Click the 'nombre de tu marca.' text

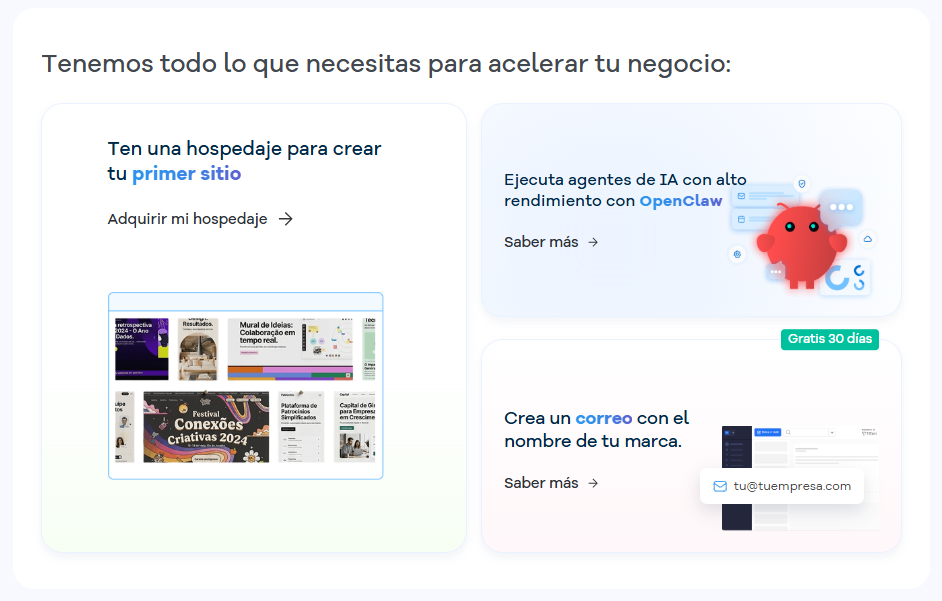pos(593,441)
